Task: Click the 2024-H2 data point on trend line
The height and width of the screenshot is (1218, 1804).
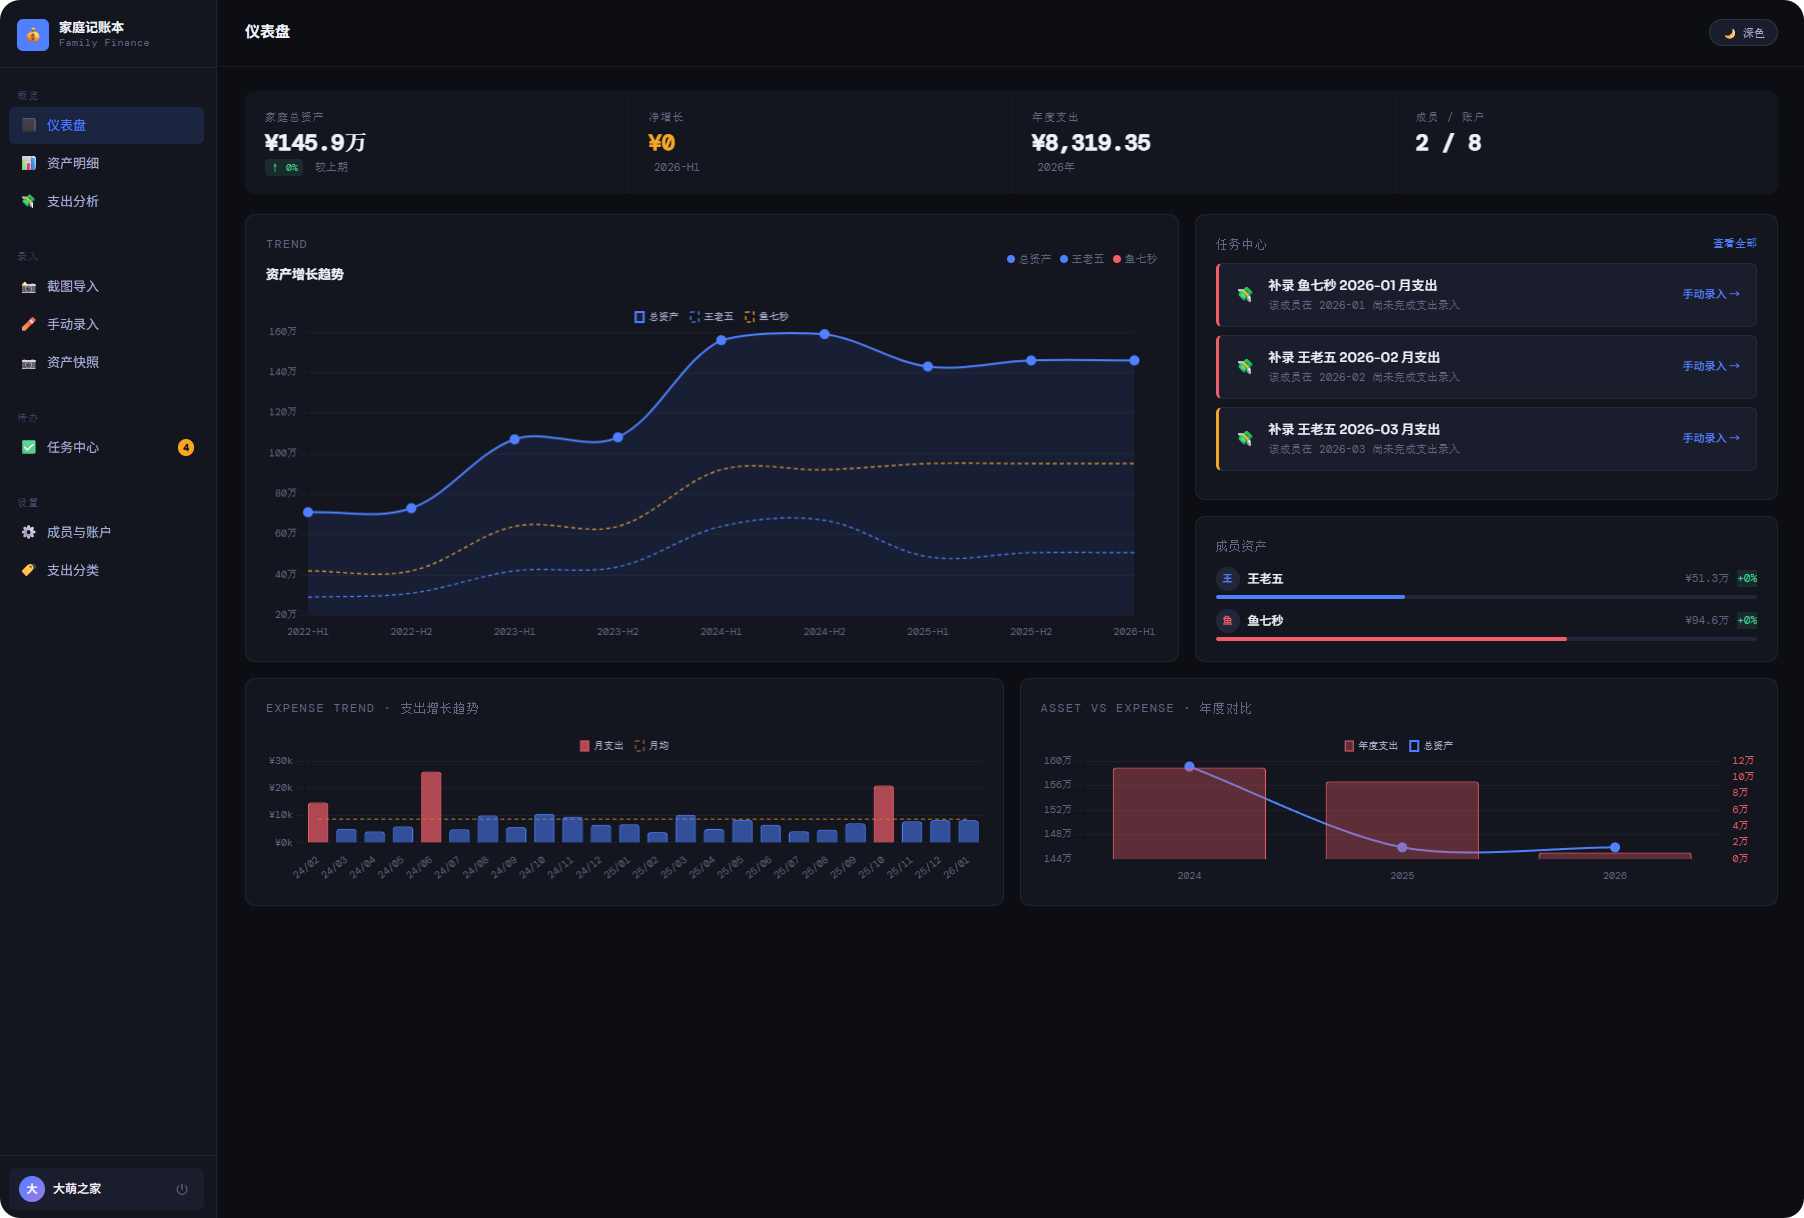Action: 824,334
